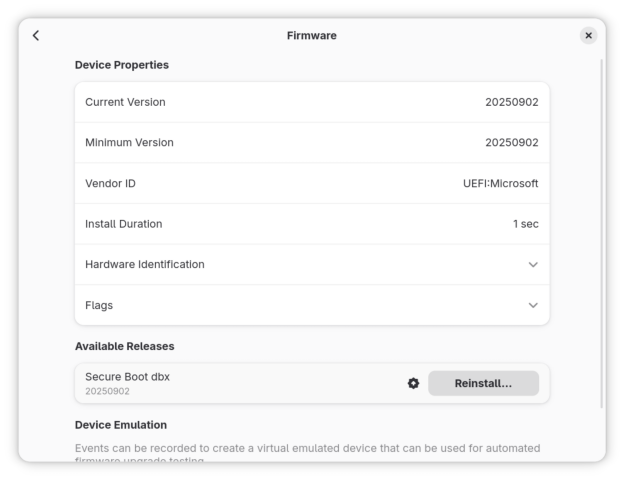Click the Install Duration row label
The width and height of the screenshot is (624, 480).
click(123, 224)
